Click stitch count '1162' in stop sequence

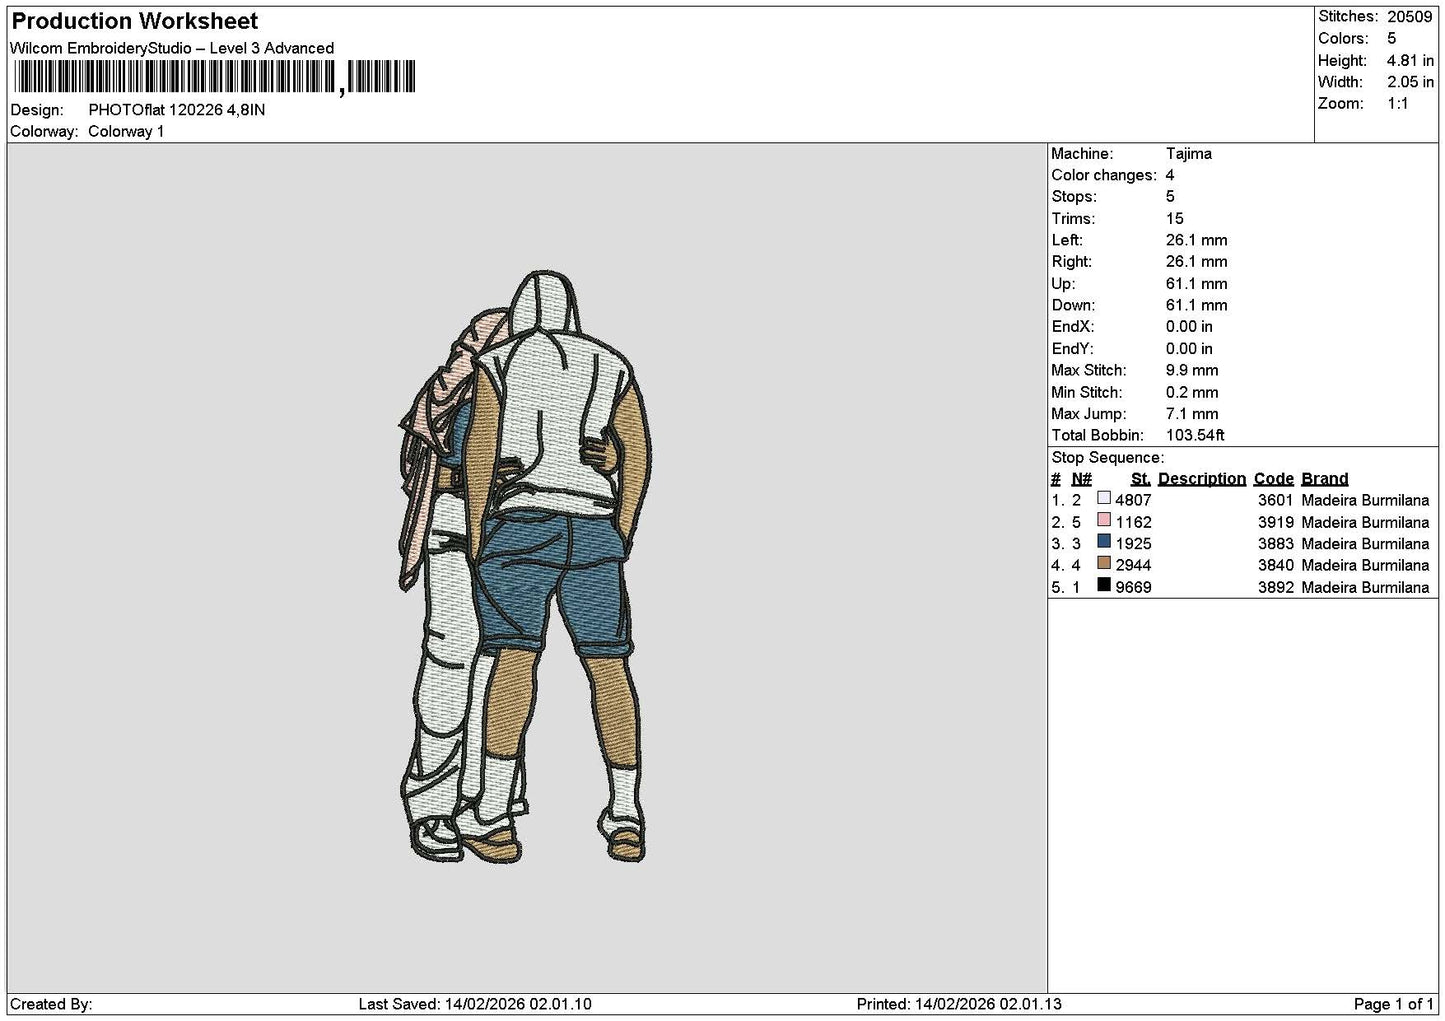coord(1134,522)
